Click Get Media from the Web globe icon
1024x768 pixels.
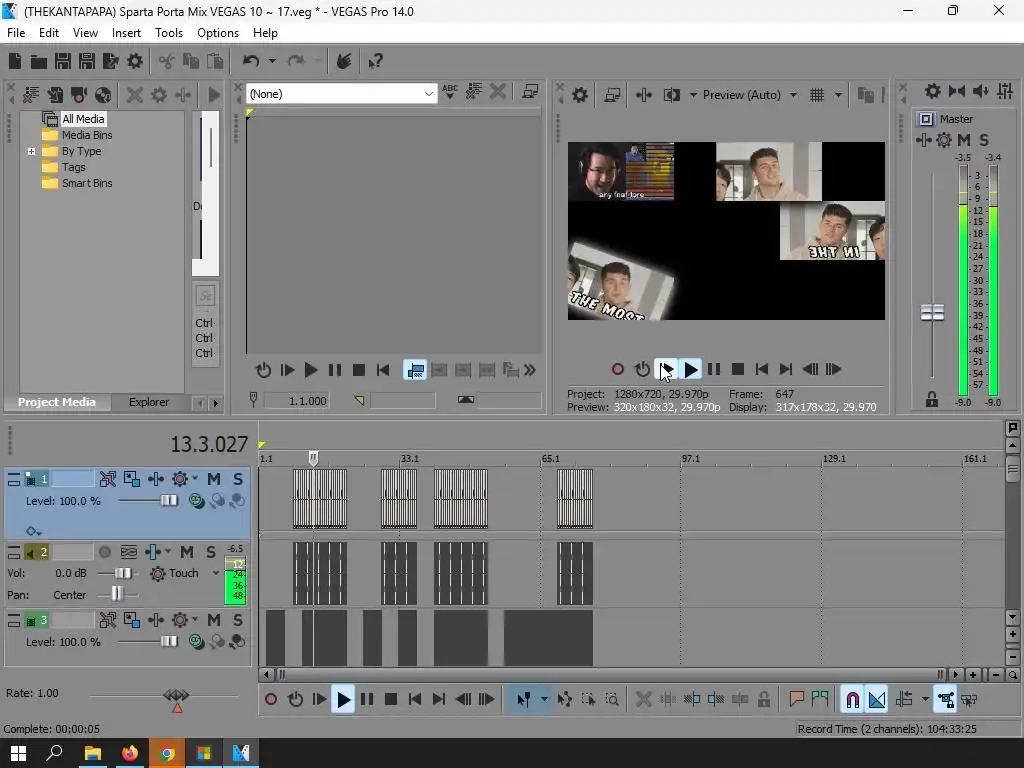click(x=103, y=95)
